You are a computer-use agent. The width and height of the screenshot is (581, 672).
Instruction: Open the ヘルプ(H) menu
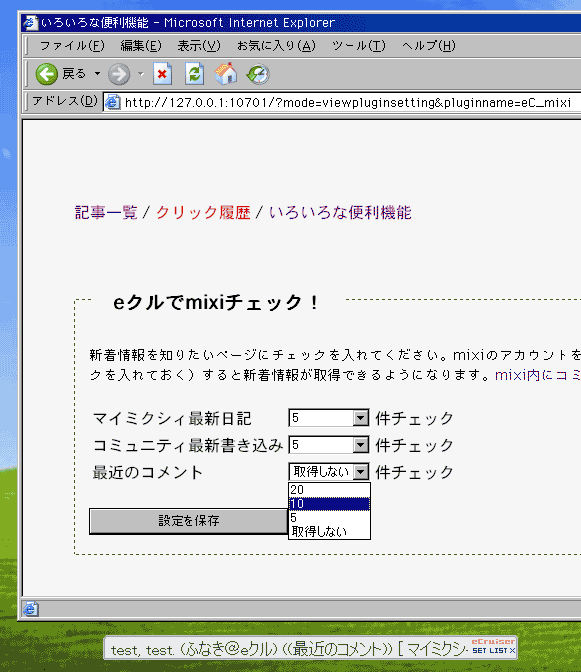pyautogui.click(x=428, y=45)
